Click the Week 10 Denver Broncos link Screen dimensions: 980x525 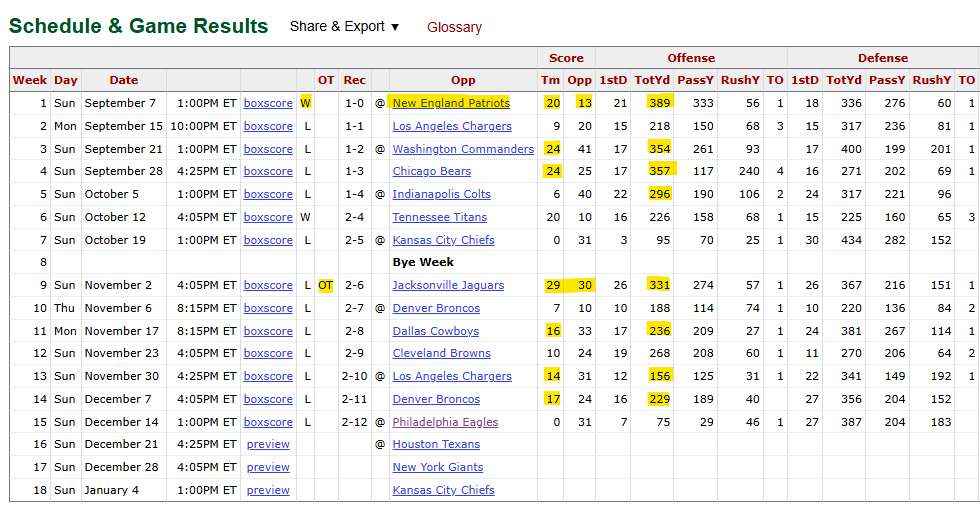pos(436,308)
